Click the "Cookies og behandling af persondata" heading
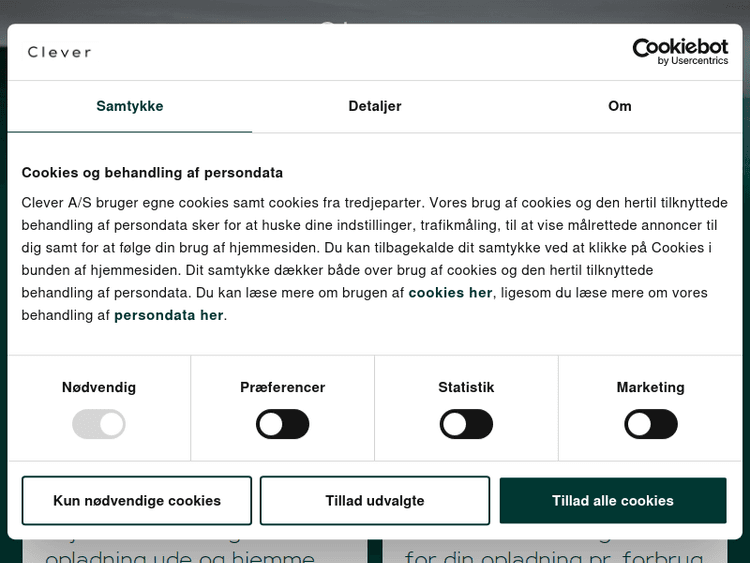Image resolution: width=750 pixels, height=563 pixels. point(152,172)
